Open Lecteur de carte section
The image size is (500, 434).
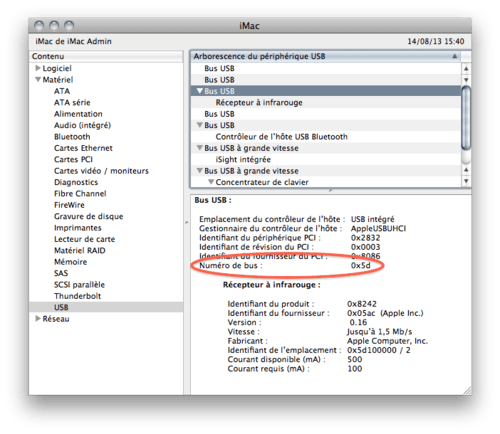(84, 239)
